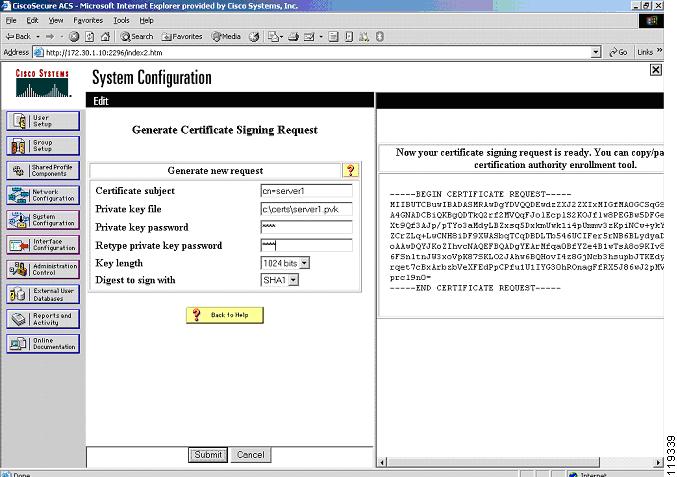Open the Favorites menu
This screenshot has height=477, width=677.
coord(88,20)
